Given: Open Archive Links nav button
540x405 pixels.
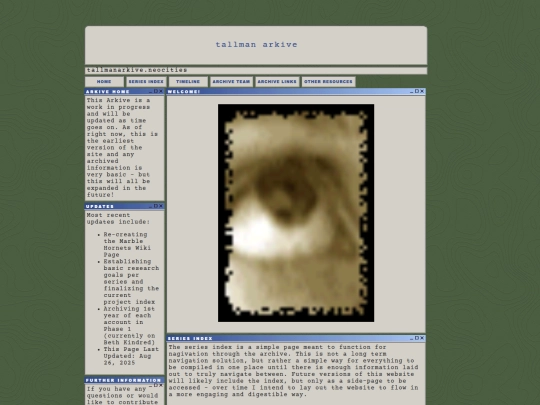Looking at the screenshot, I should coord(277,82).
